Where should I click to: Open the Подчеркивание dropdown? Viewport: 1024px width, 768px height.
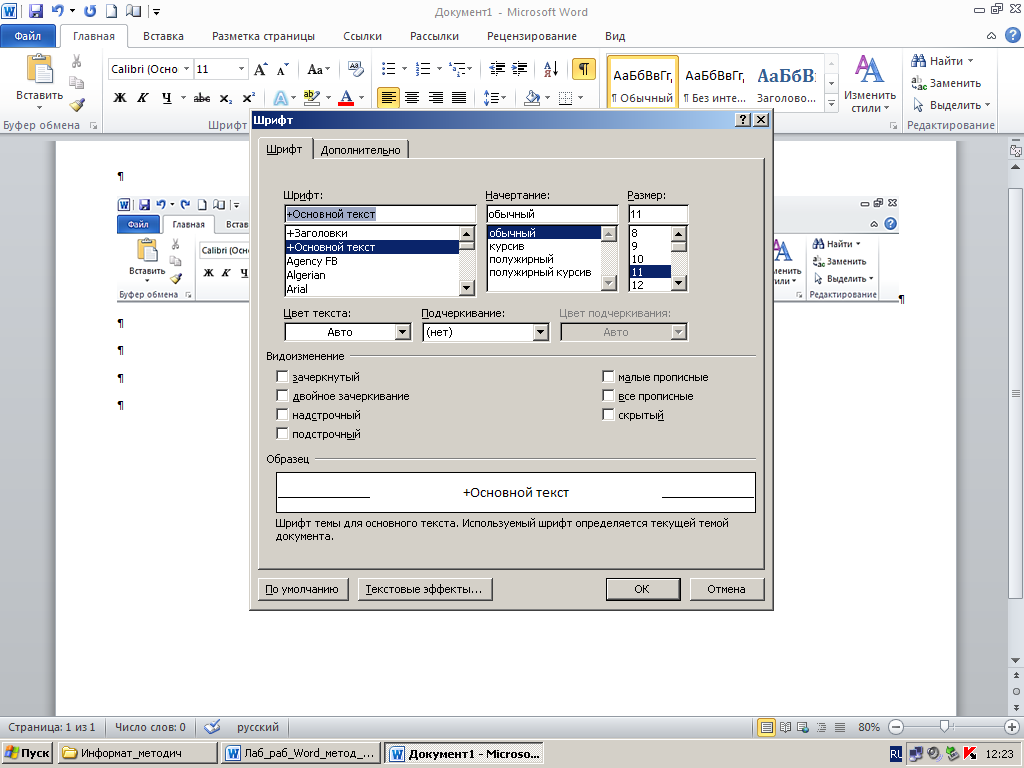(x=540, y=332)
